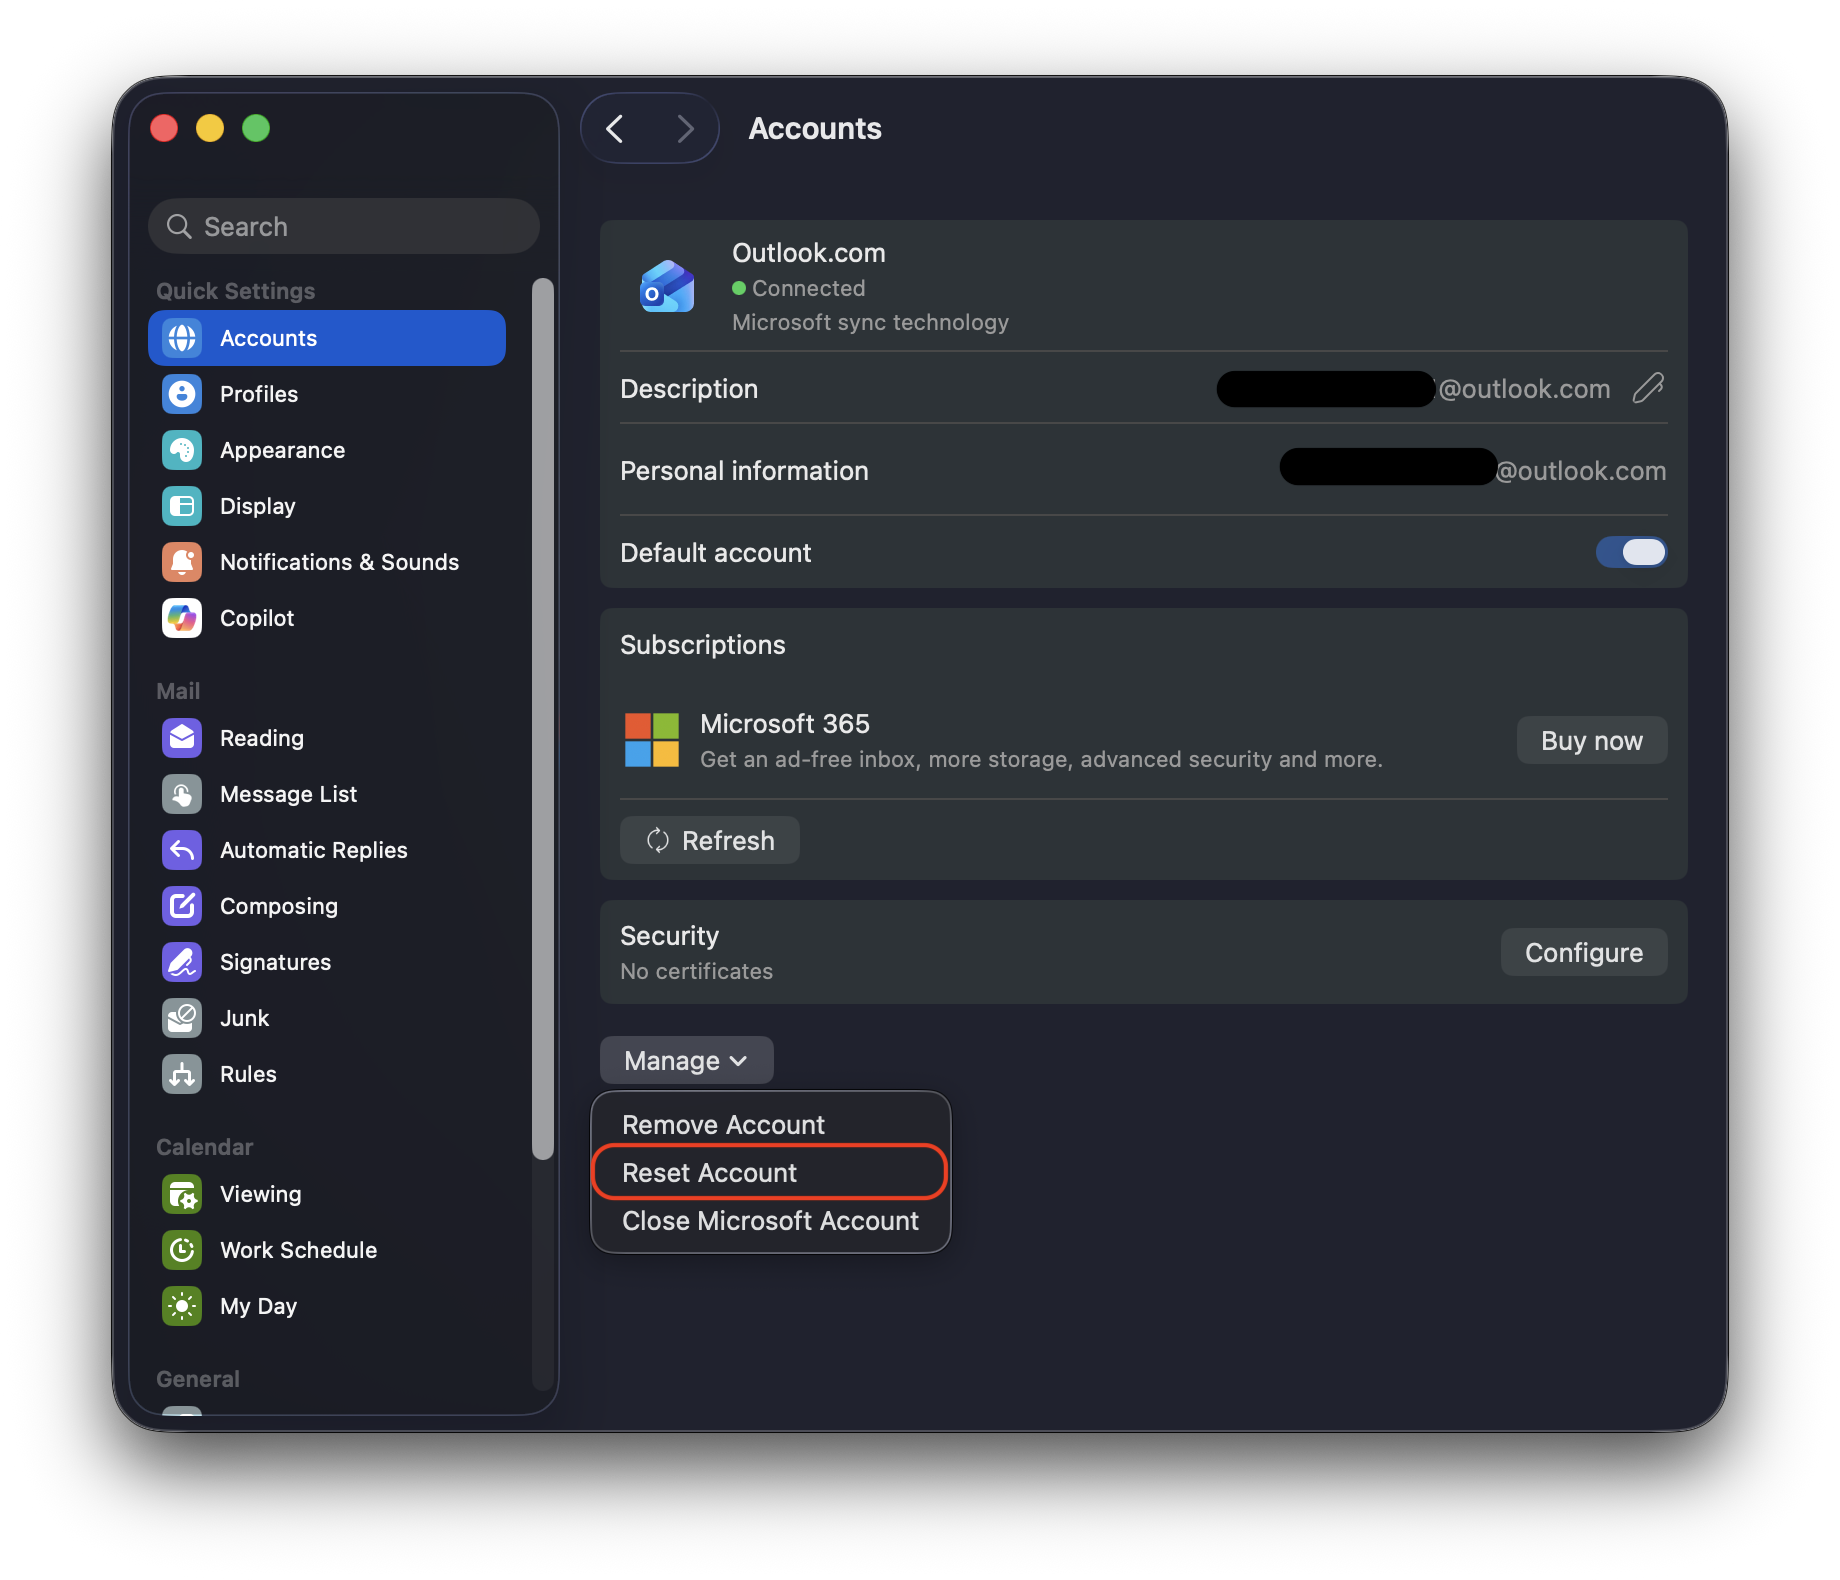Click the calendar Viewing icon

point(182,1194)
